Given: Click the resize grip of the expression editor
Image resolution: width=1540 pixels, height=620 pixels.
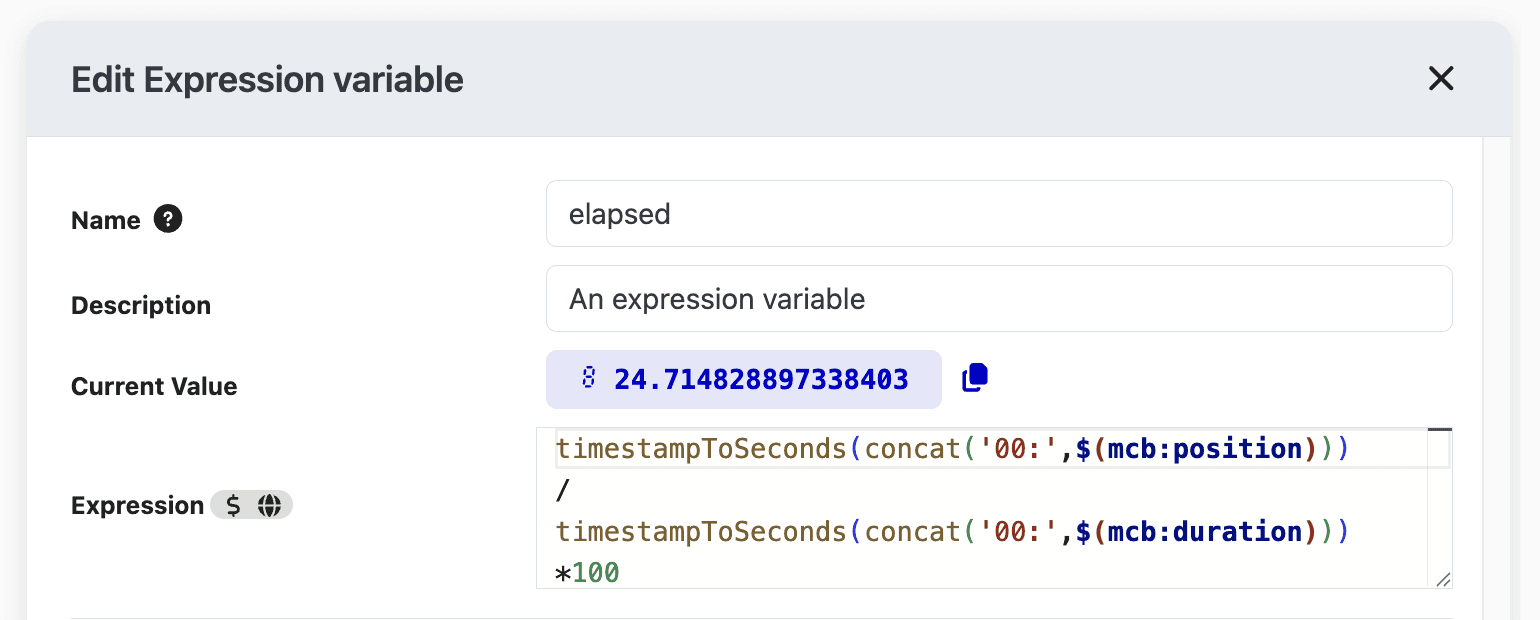Looking at the screenshot, I should tap(1443, 579).
